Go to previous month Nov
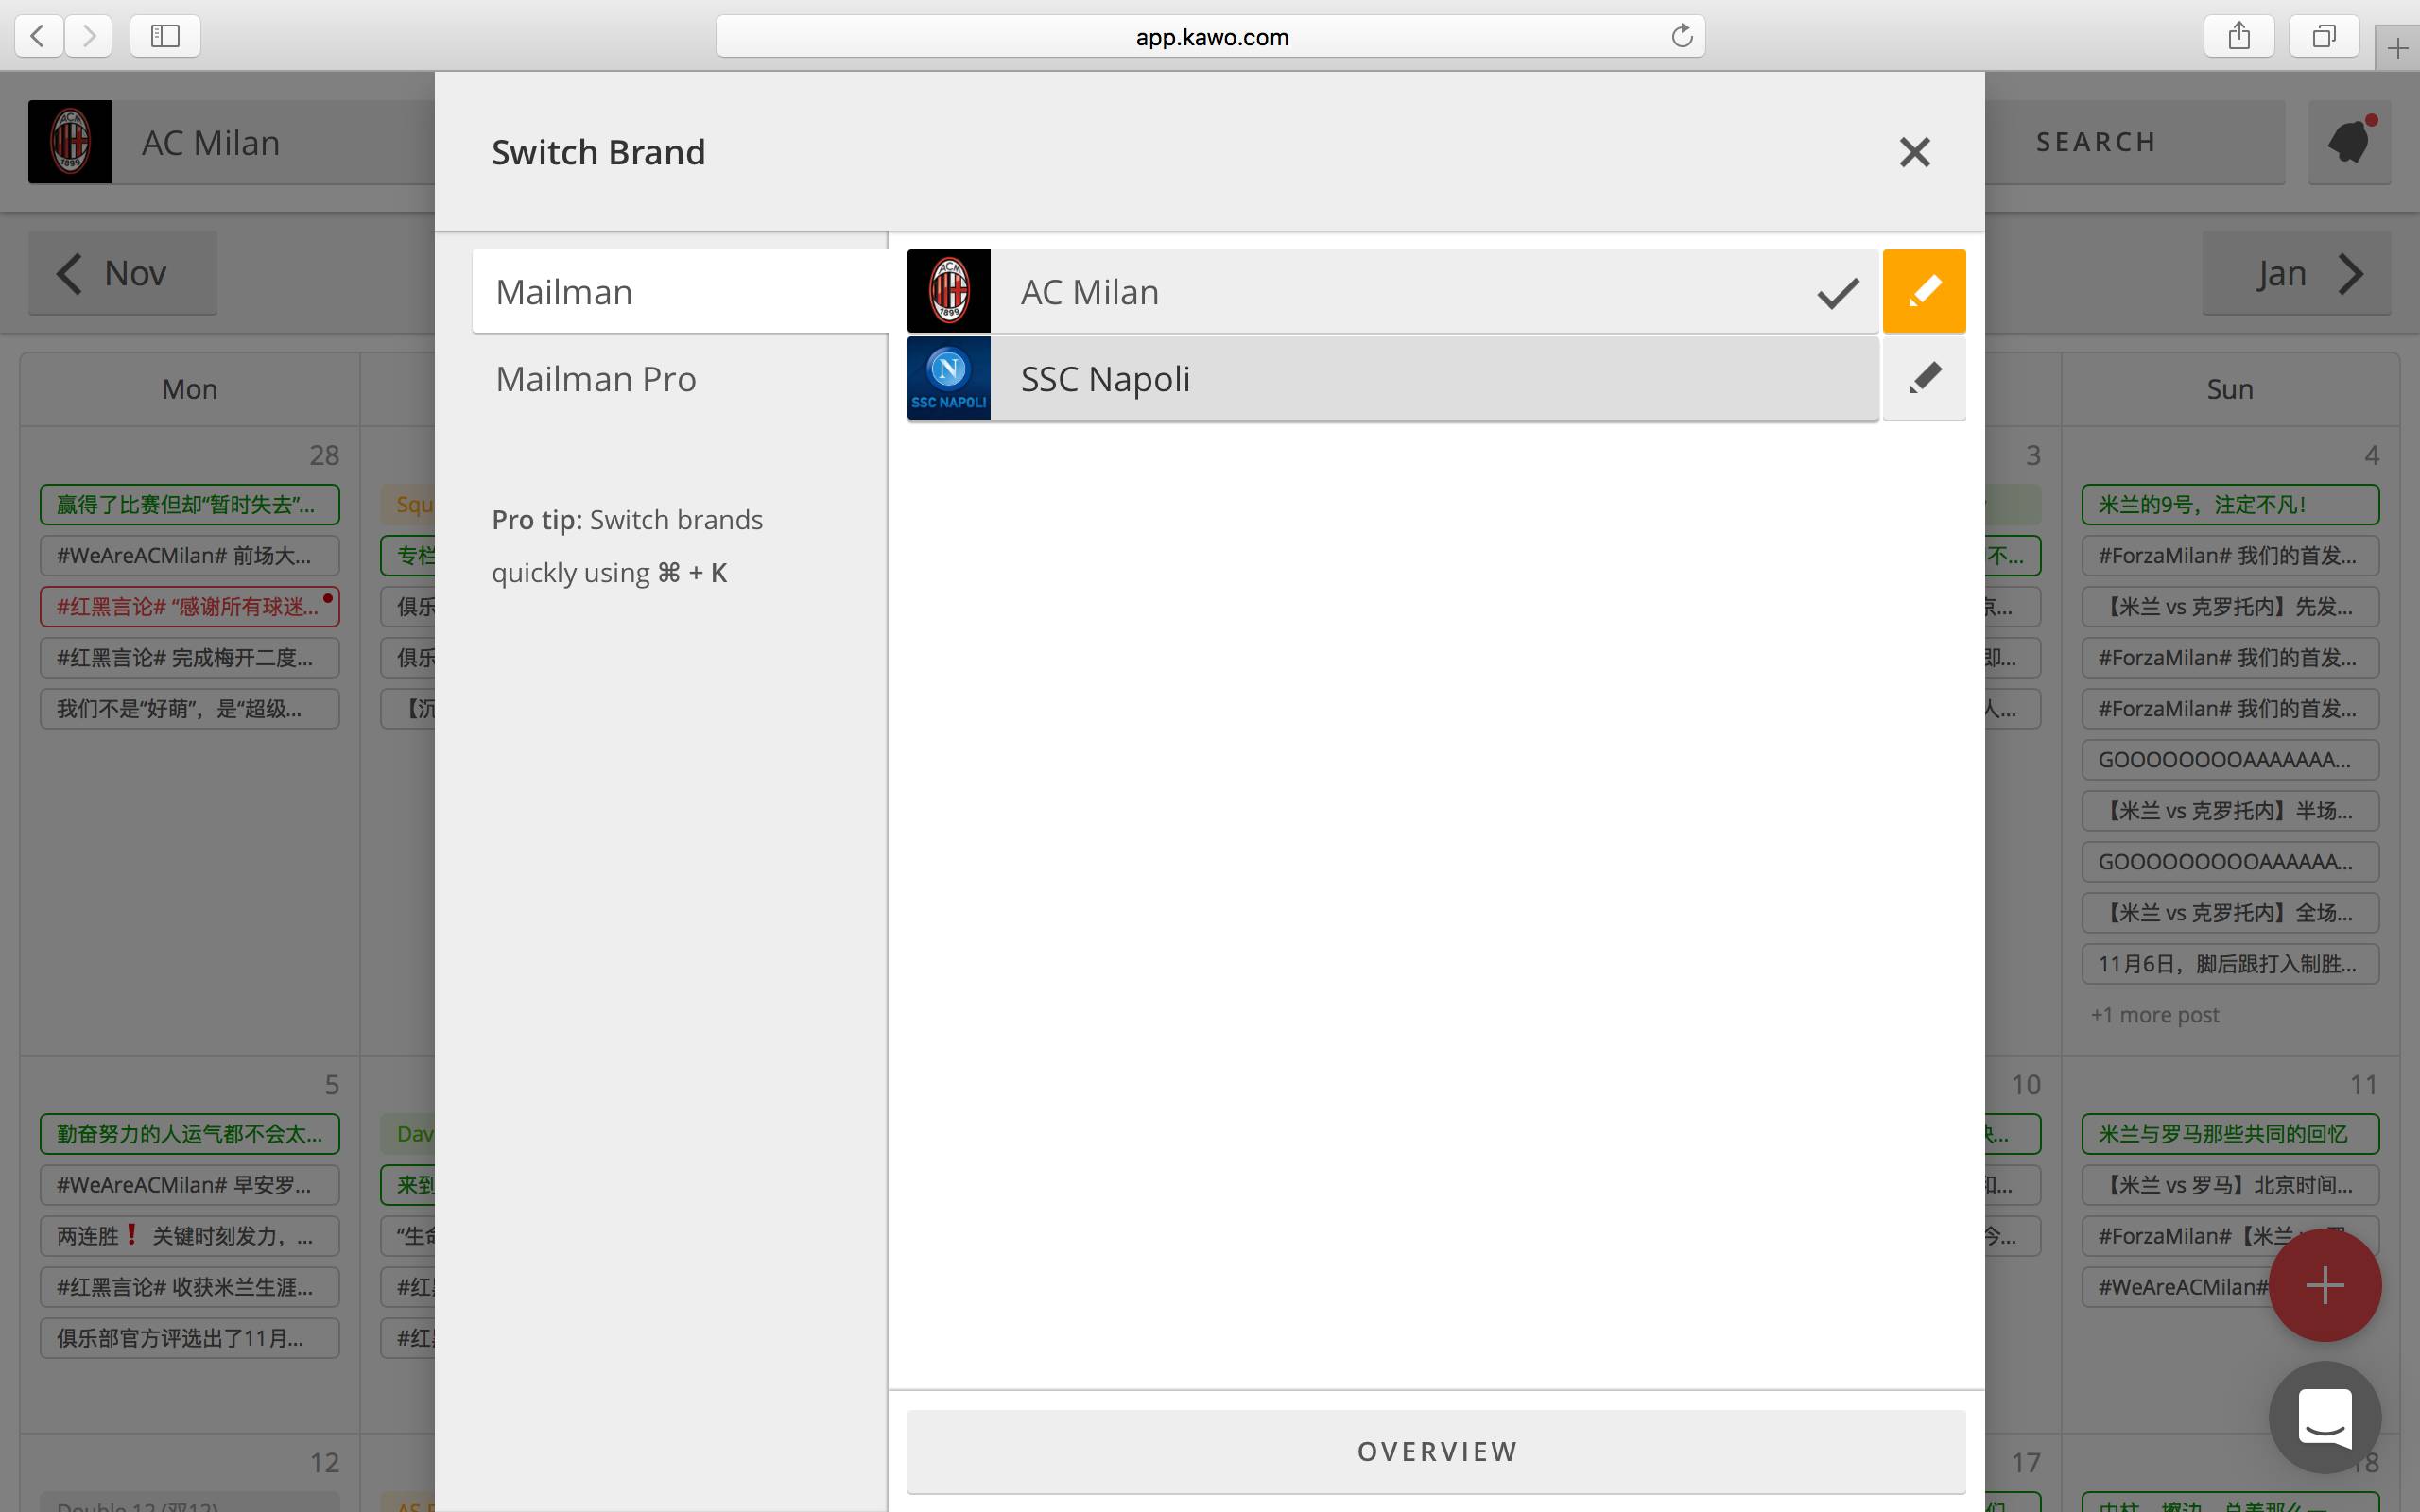Image resolution: width=2420 pixels, height=1512 pixels. (x=122, y=273)
